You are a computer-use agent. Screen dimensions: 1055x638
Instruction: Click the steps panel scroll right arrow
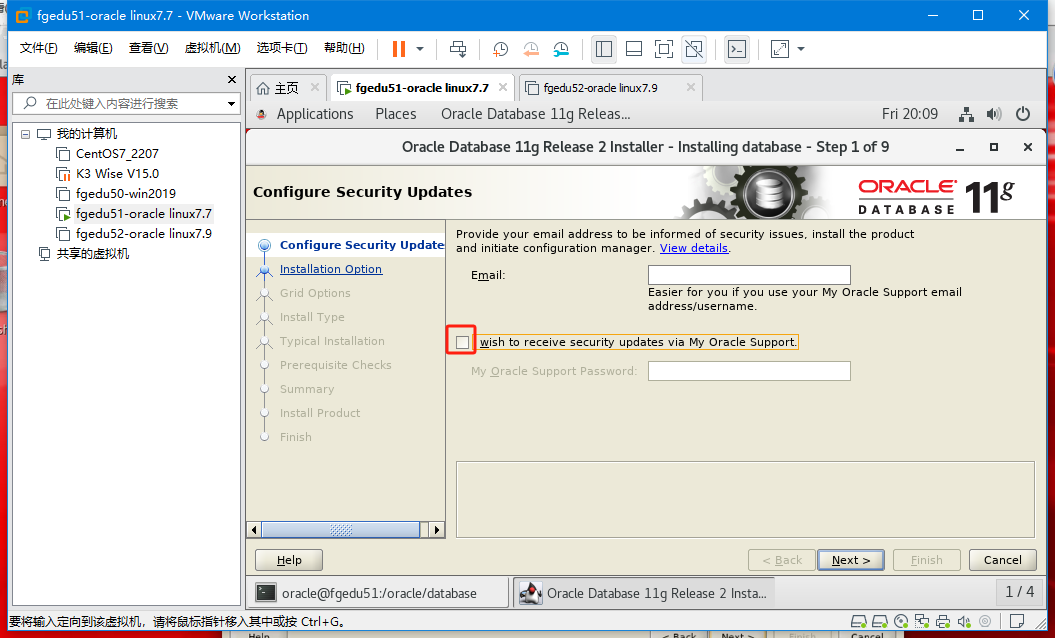click(x=437, y=530)
